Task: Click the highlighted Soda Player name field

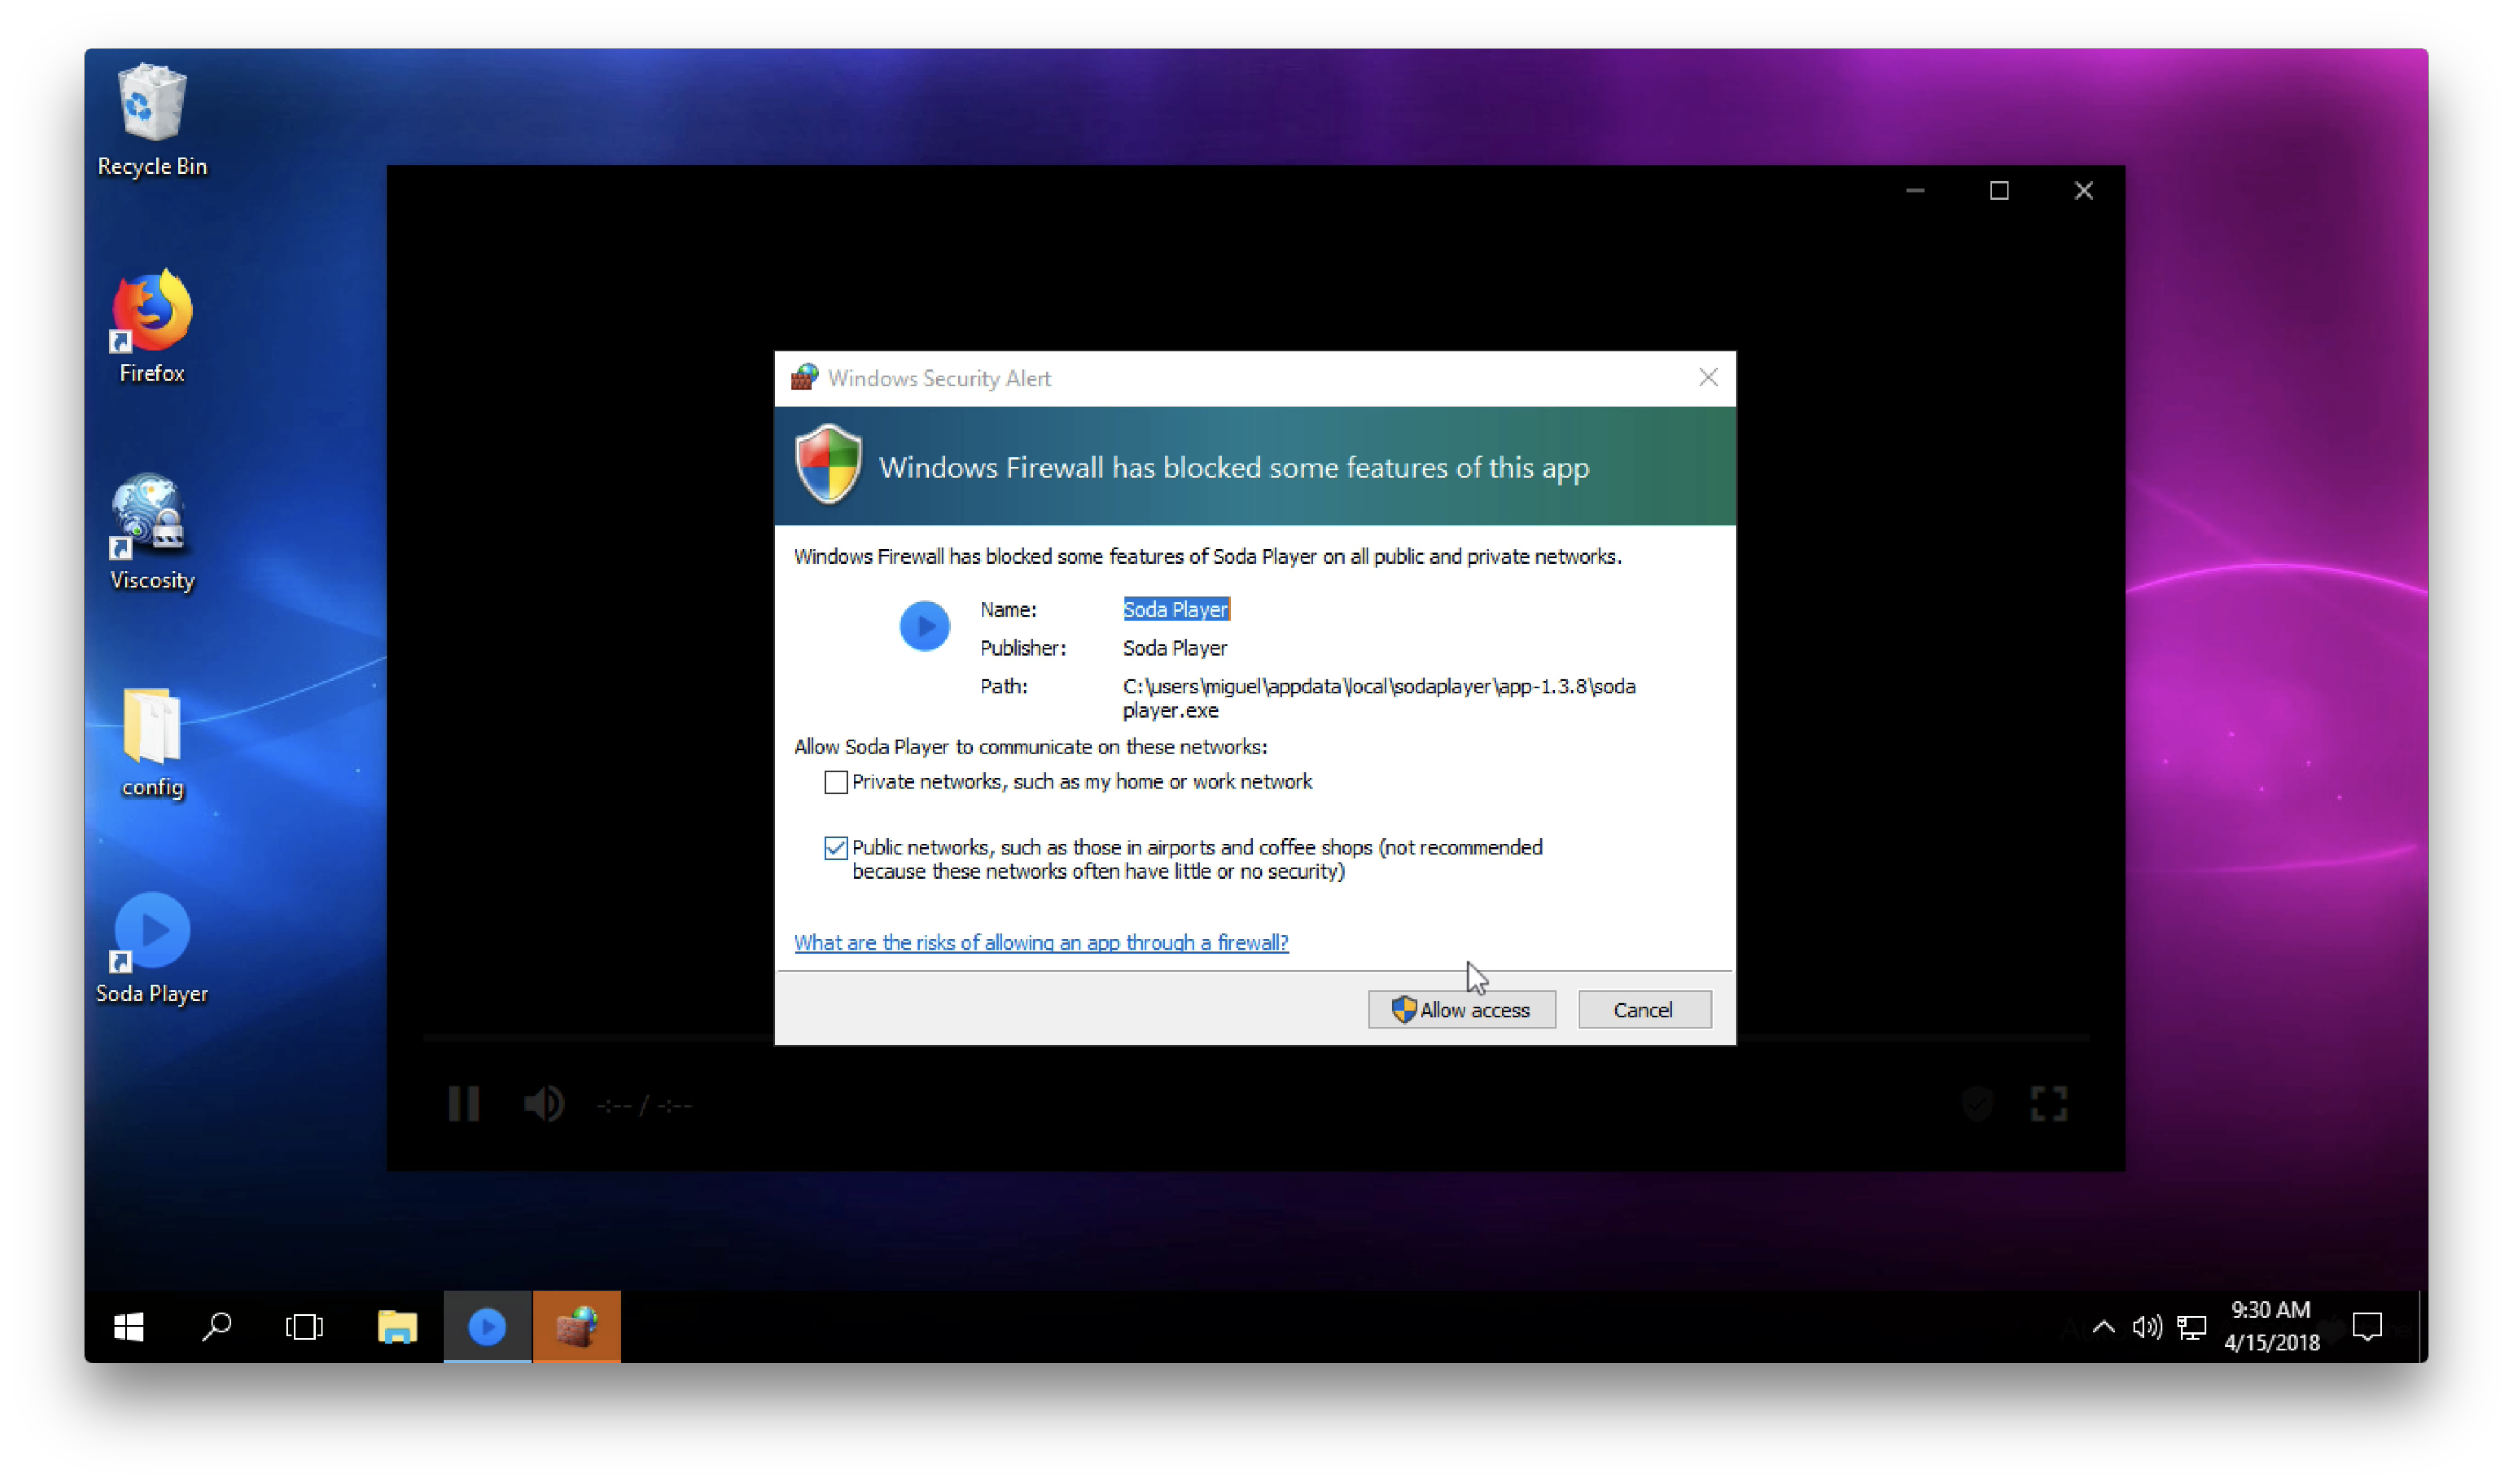Action: (1175, 609)
